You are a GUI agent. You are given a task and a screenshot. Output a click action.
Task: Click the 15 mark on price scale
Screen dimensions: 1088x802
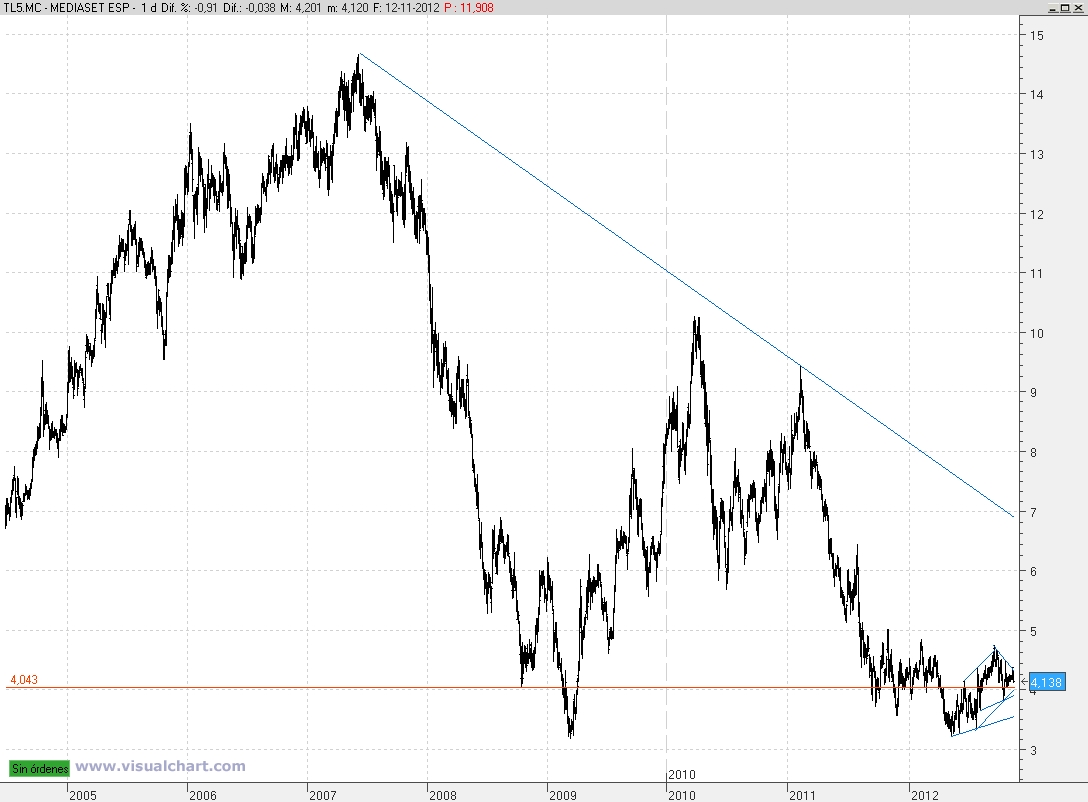[x=1037, y=35]
